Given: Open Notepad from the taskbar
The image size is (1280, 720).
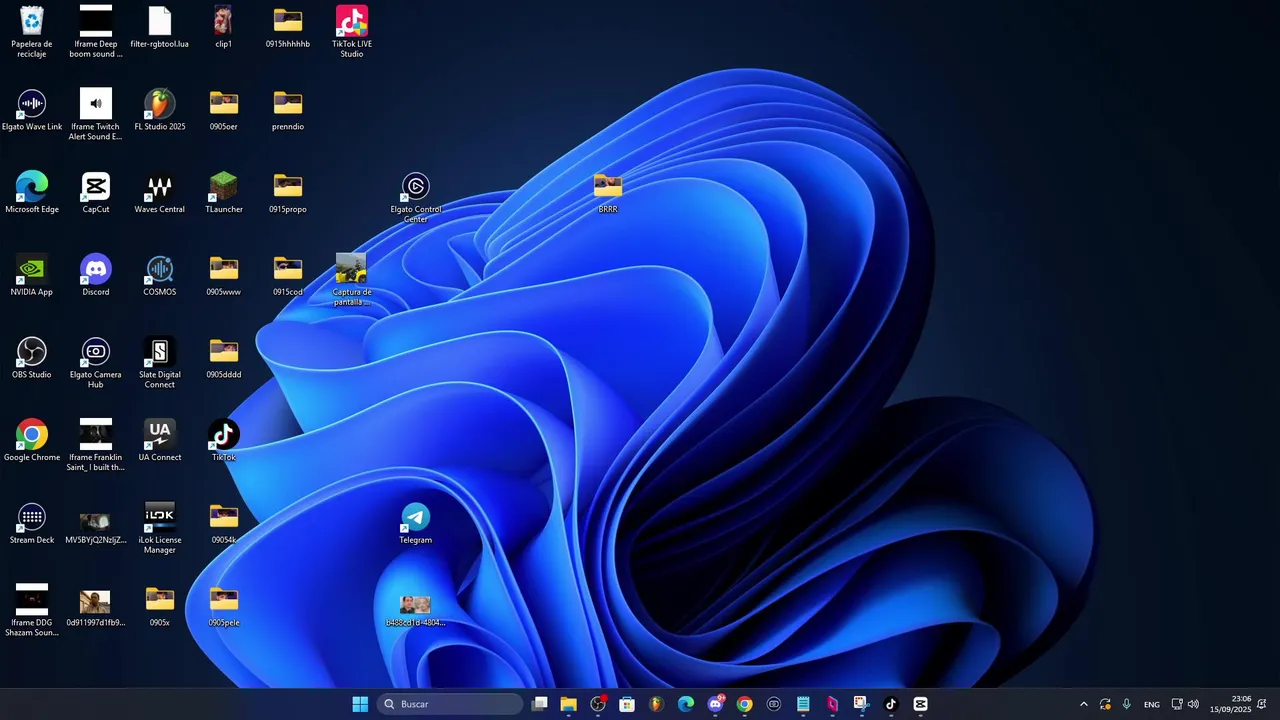Looking at the screenshot, I should pyautogui.click(x=803, y=704).
